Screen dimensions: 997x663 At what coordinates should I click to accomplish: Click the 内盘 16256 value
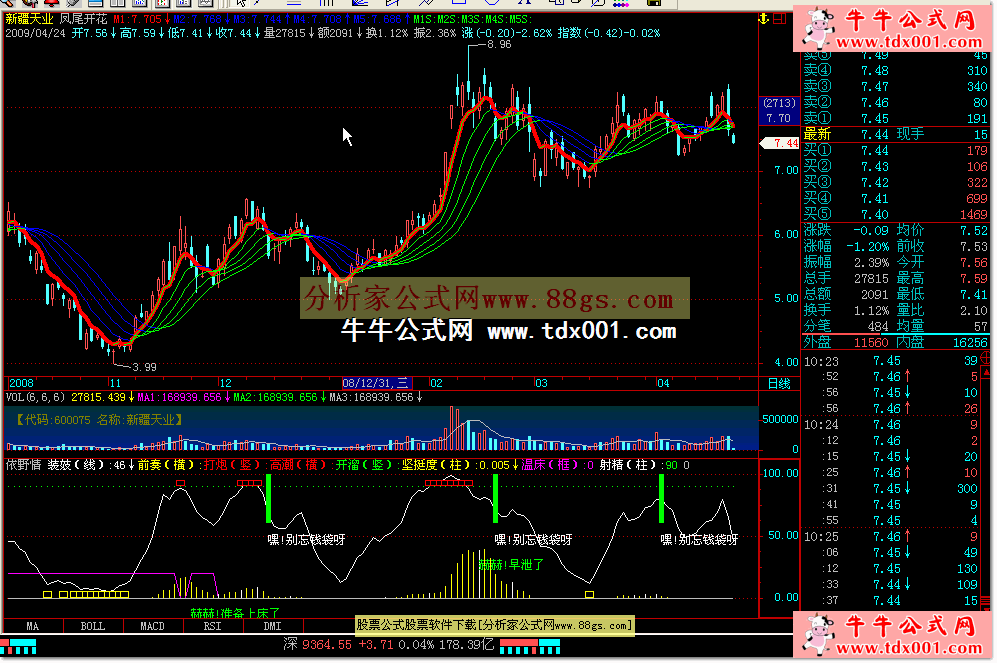click(x=970, y=343)
